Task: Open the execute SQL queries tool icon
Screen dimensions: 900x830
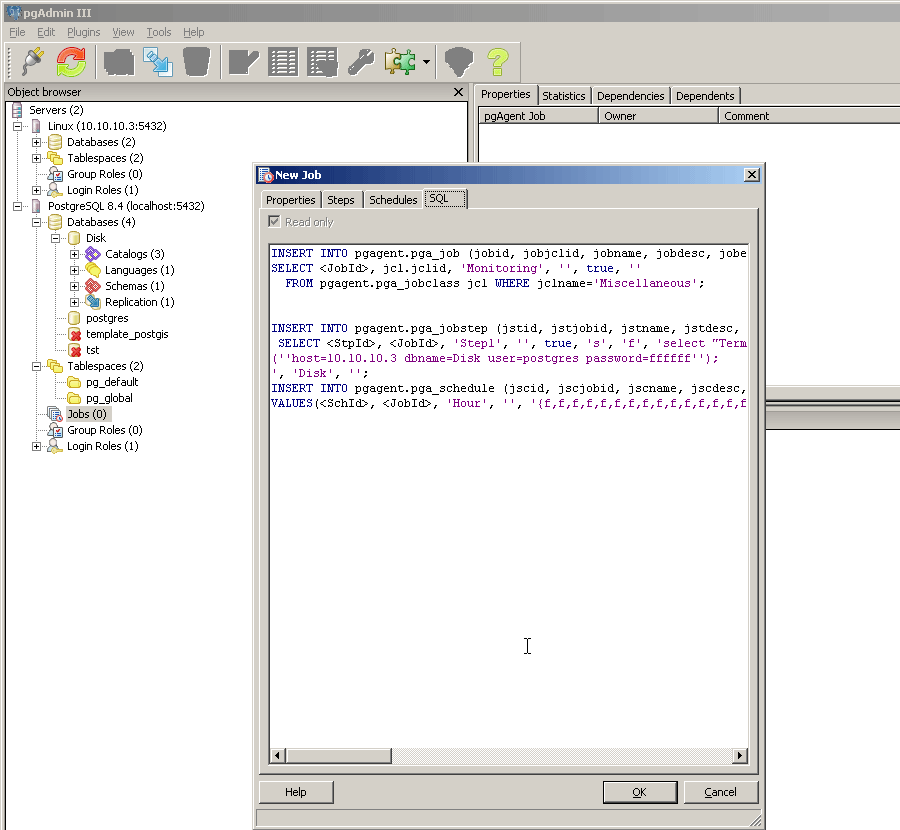Action: point(242,62)
